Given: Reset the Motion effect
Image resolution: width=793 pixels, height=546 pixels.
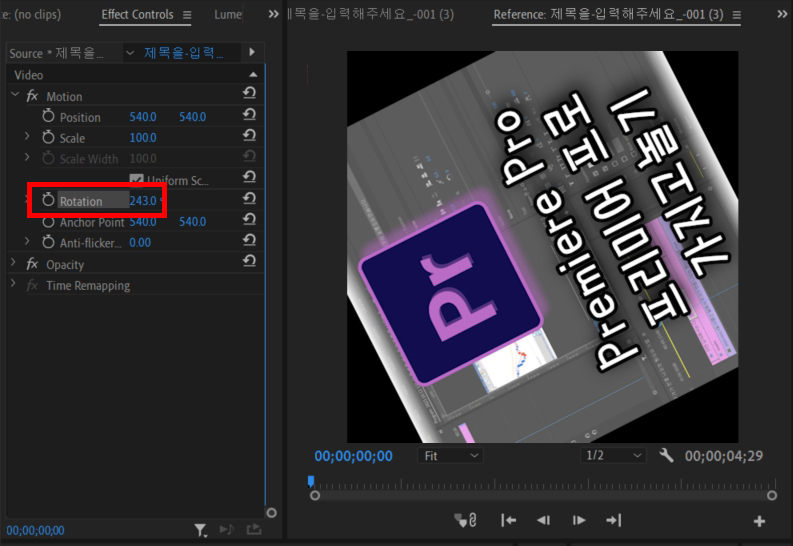Looking at the screenshot, I should pyautogui.click(x=249, y=93).
